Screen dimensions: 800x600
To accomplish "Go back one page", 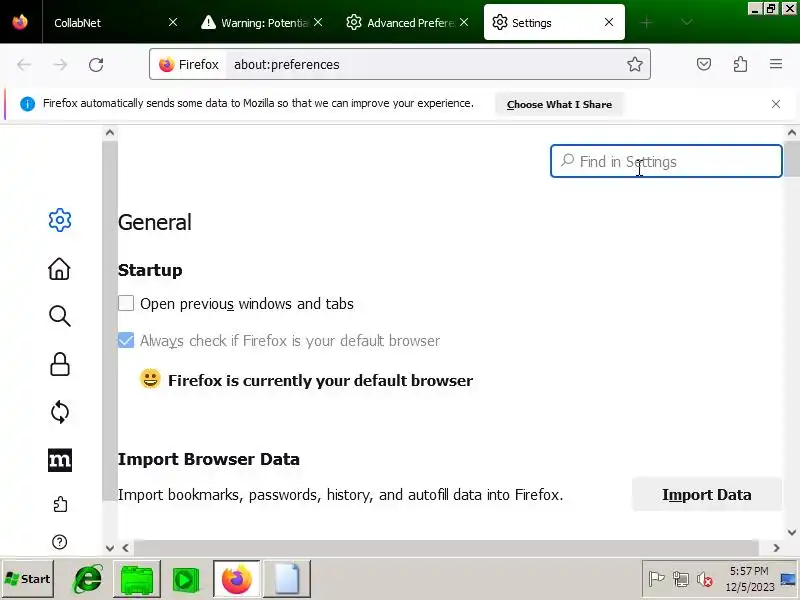I will (24, 65).
